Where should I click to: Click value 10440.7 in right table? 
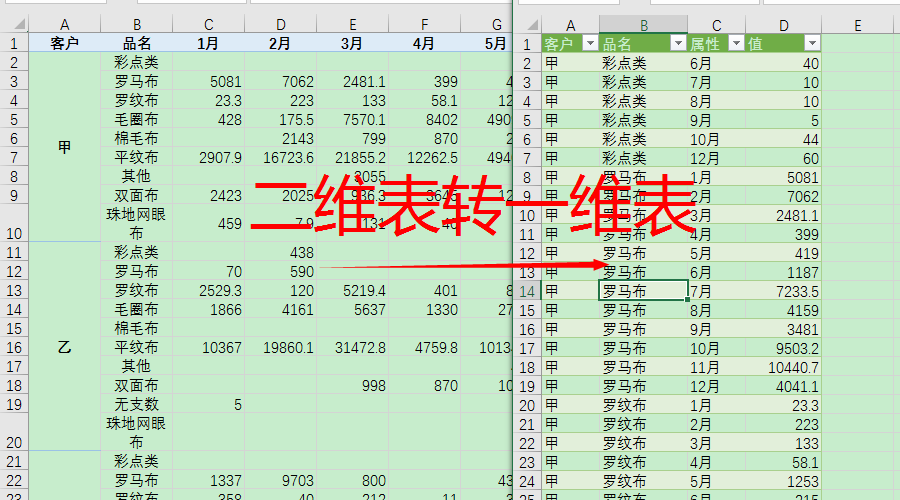[x=783, y=367]
